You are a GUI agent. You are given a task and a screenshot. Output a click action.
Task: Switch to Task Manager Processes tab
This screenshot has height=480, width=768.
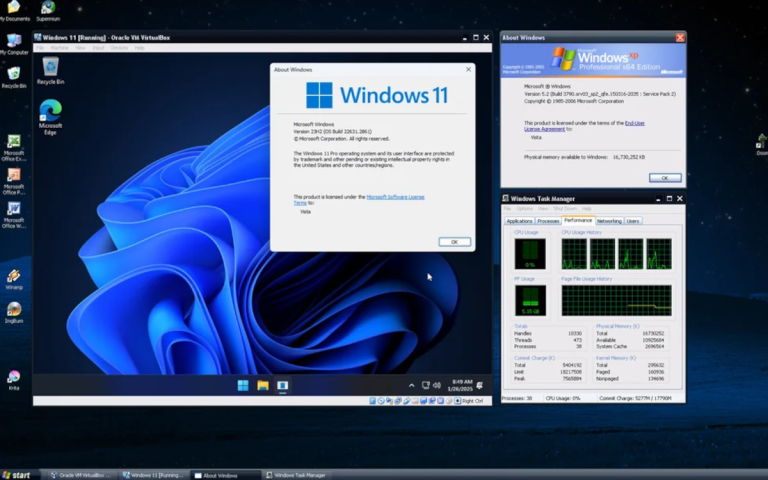tap(548, 221)
